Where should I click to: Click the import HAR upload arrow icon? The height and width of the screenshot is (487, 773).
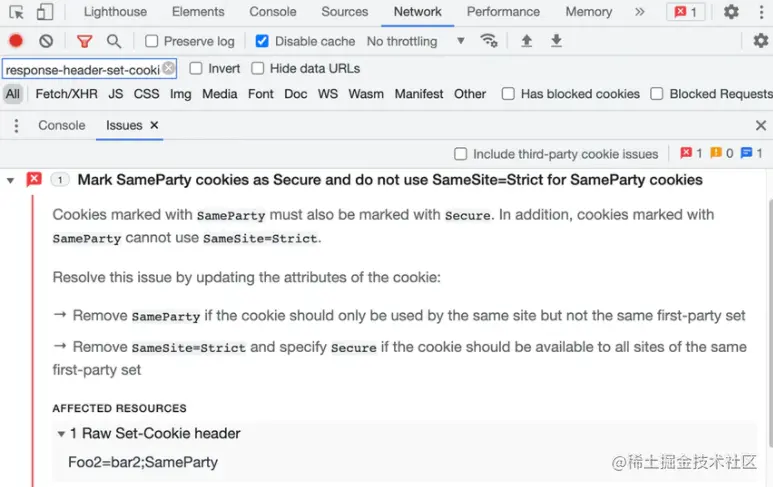[527, 41]
